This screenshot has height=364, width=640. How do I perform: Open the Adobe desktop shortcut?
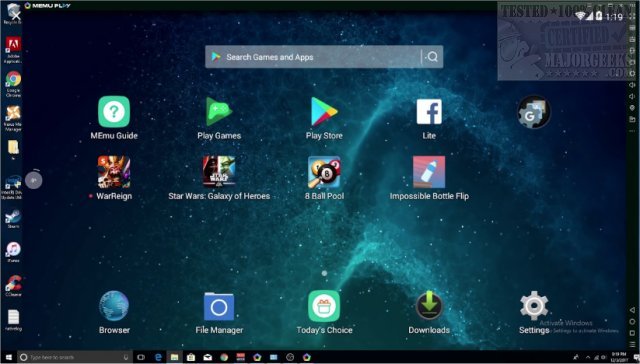[x=13, y=50]
